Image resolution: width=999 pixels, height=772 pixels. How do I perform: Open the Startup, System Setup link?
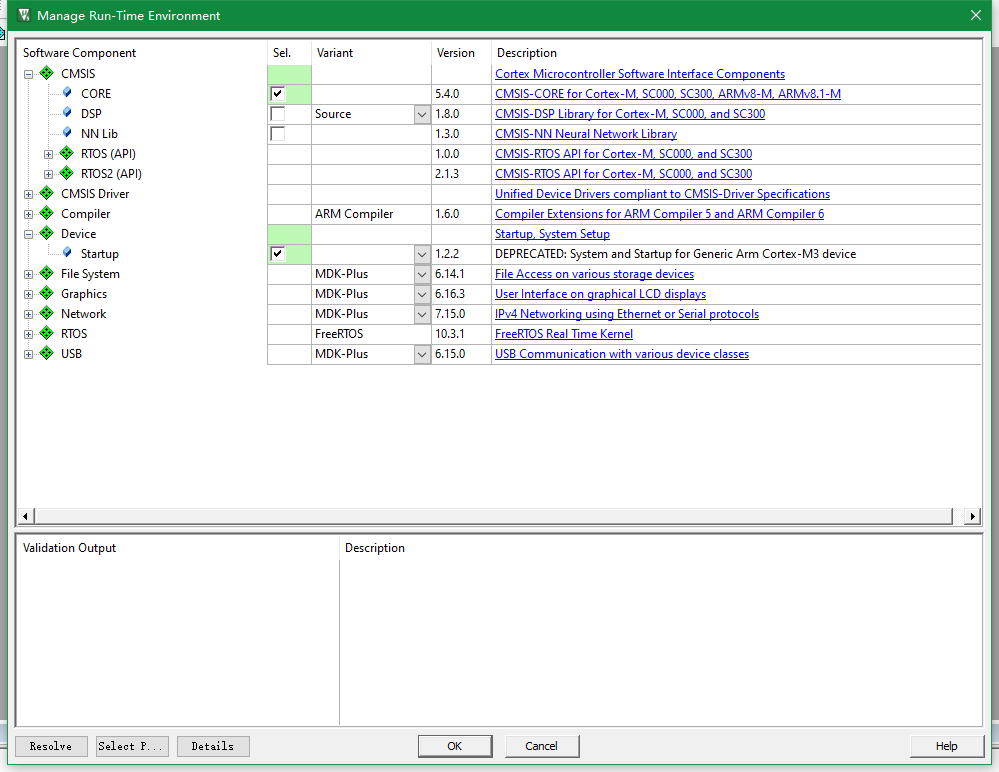pyautogui.click(x=552, y=234)
